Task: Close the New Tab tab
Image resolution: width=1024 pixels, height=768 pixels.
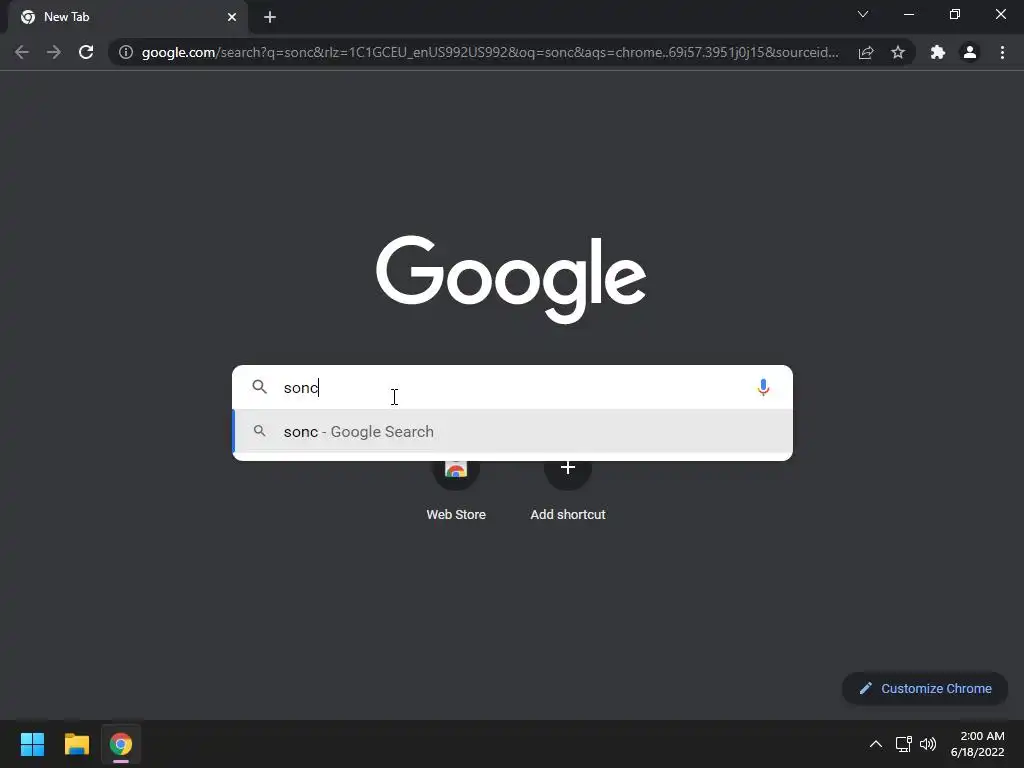Action: [x=232, y=17]
